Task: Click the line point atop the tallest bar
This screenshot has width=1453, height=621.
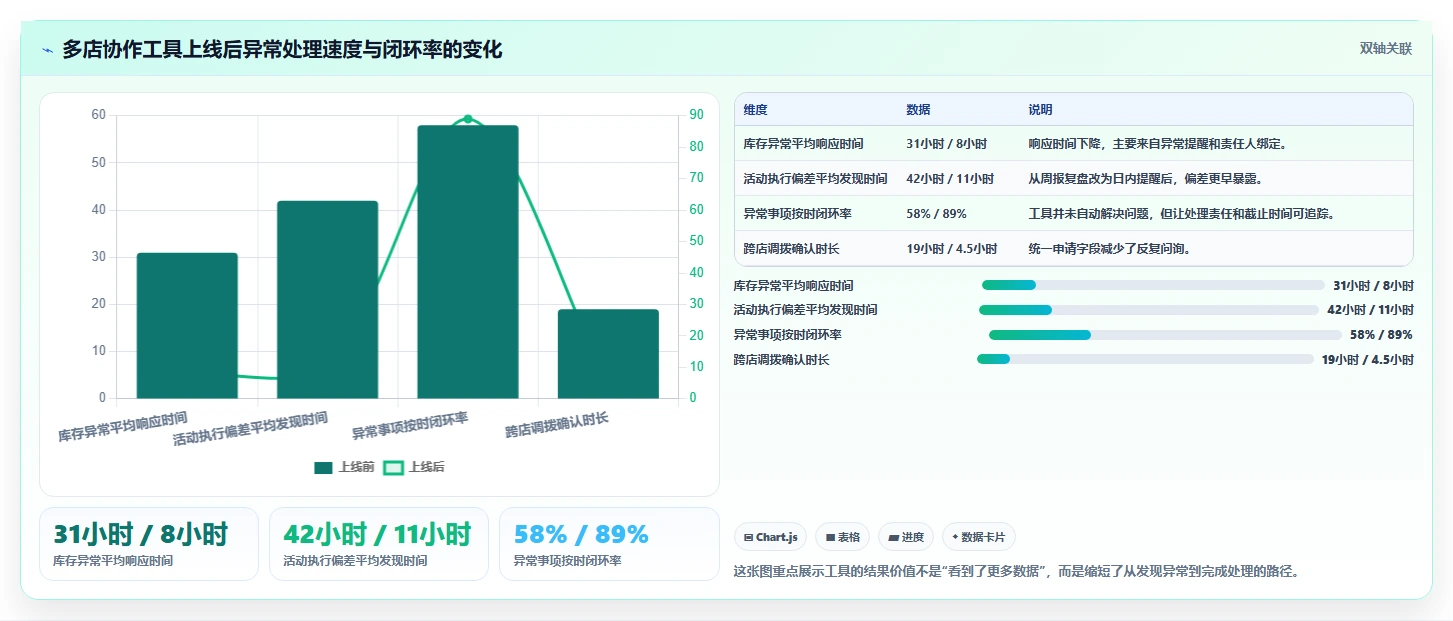Action: [x=468, y=119]
